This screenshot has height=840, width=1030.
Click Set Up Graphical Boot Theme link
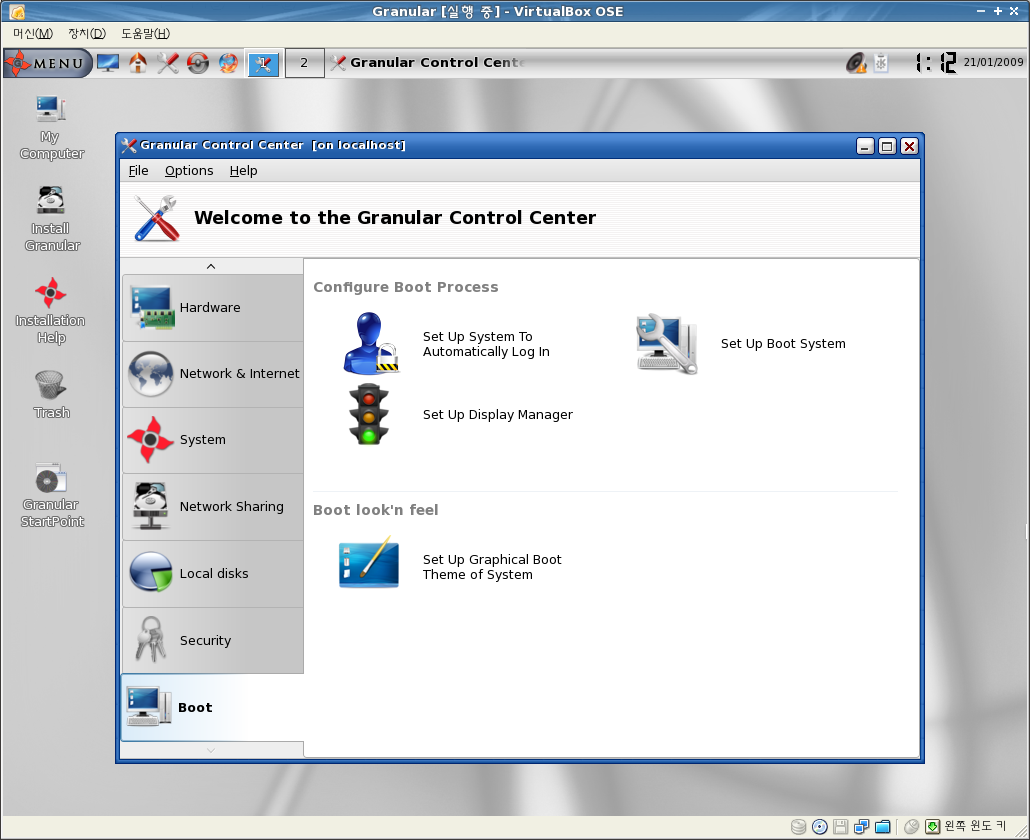tap(491, 567)
